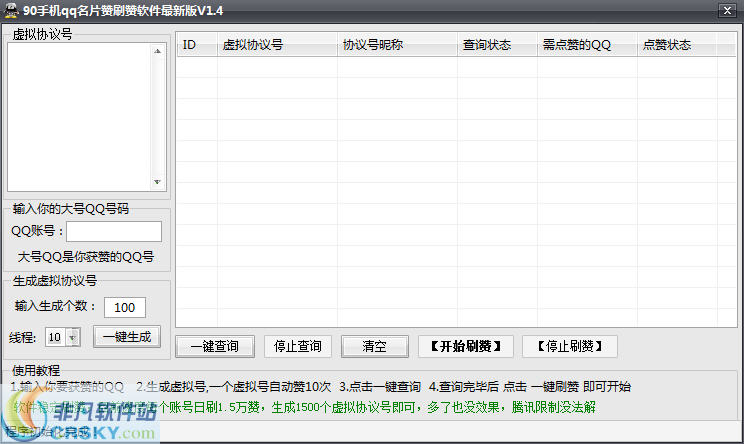This screenshot has width=744, height=444.
Task: Click the 一键查询 button
Action: click(x=215, y=346)
